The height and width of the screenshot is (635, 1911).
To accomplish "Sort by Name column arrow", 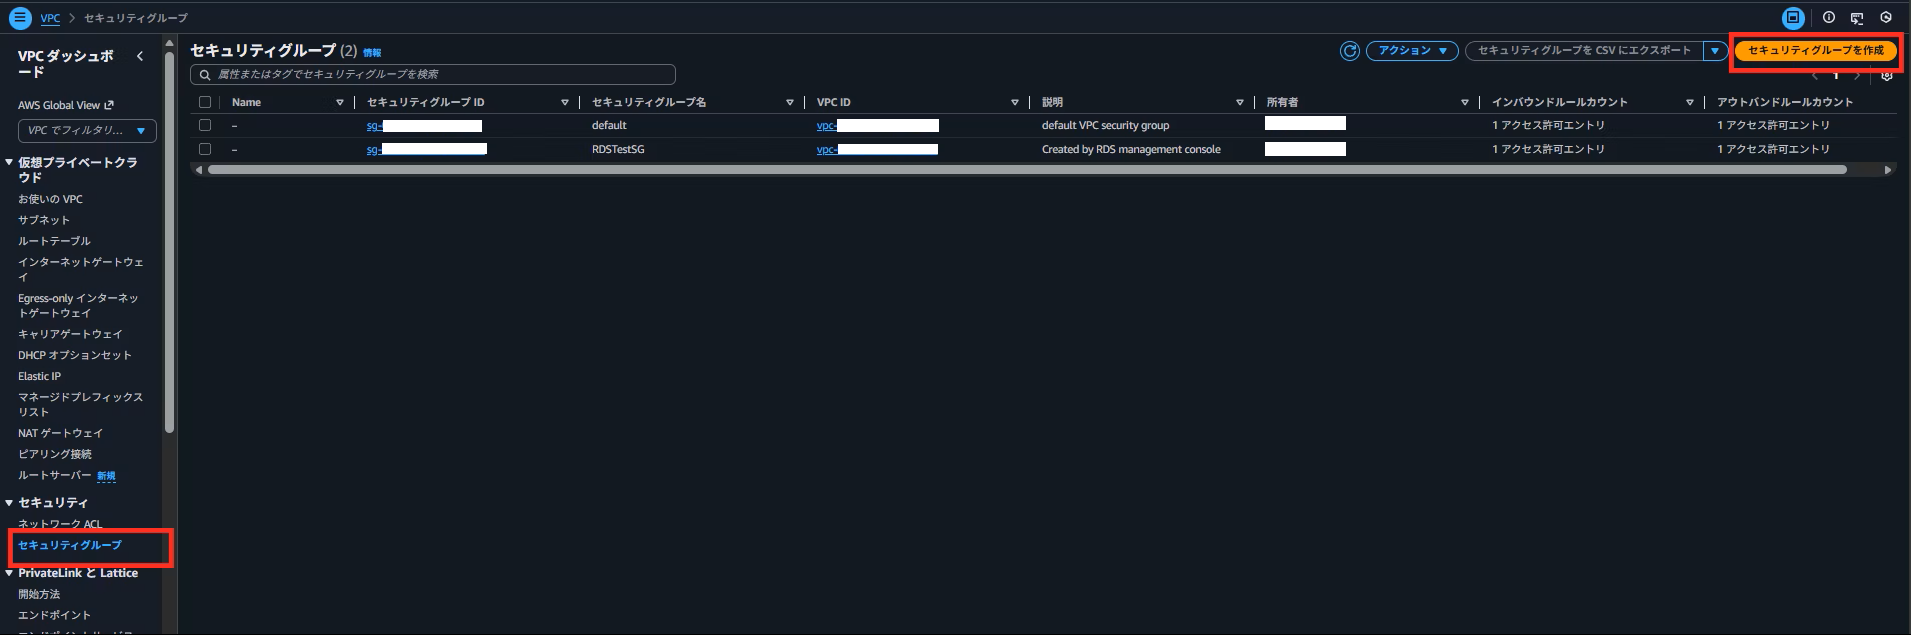I will [340, 102].
